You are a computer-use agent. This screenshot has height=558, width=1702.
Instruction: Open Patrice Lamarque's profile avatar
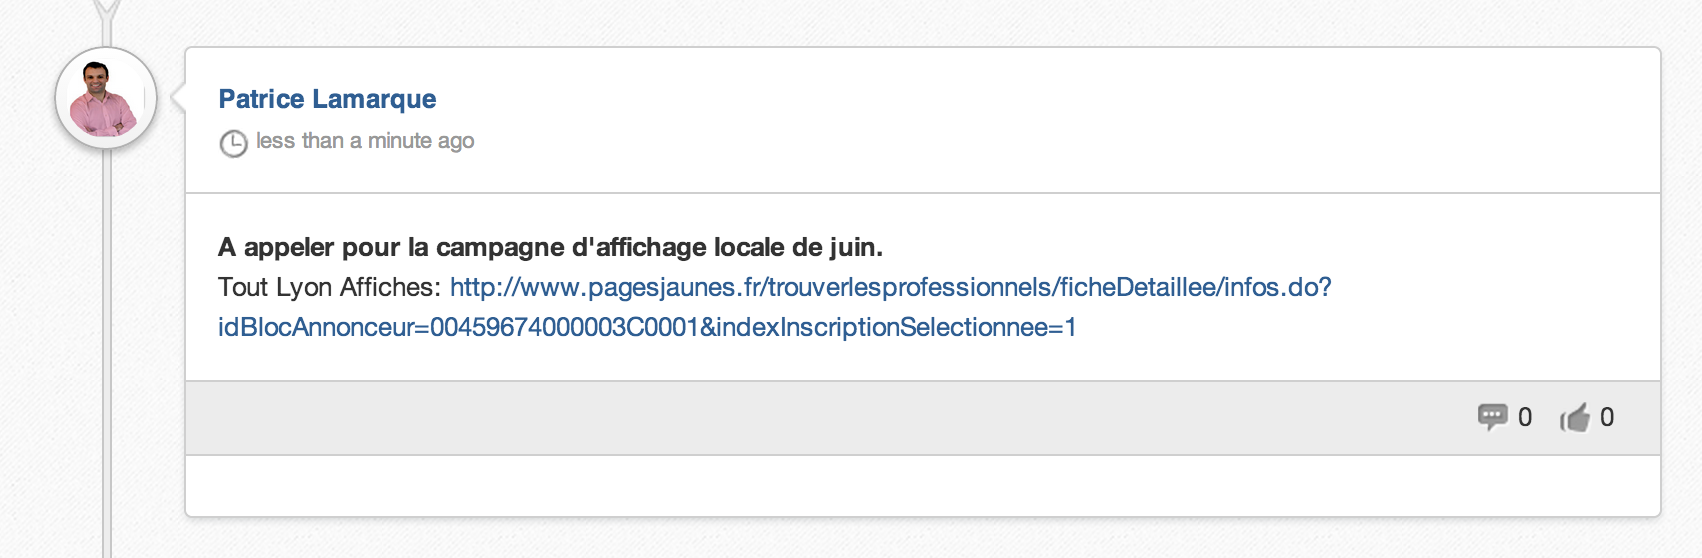click(x=106, y=98)
